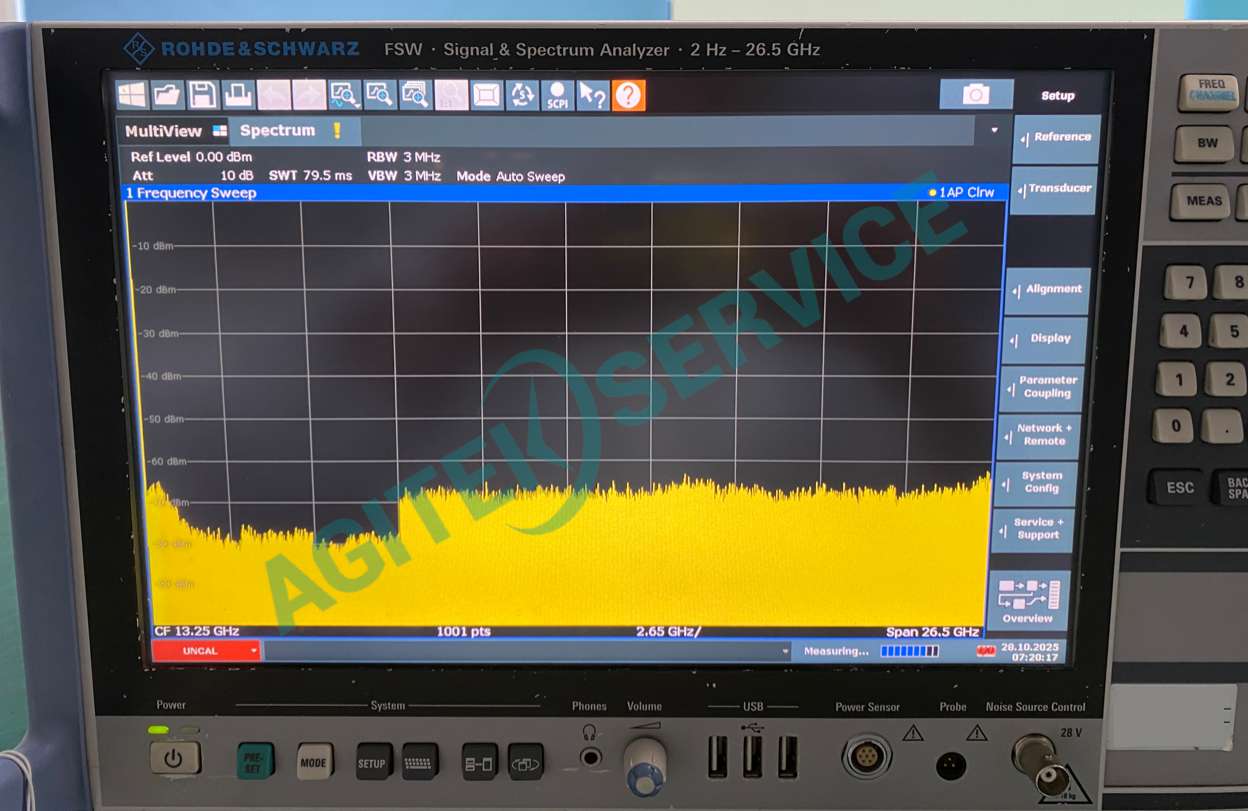The width and height of the screenshot is (1248, 811).
Task: Click the CF 13.25 GHz footer label
Action: coord(197,632)
